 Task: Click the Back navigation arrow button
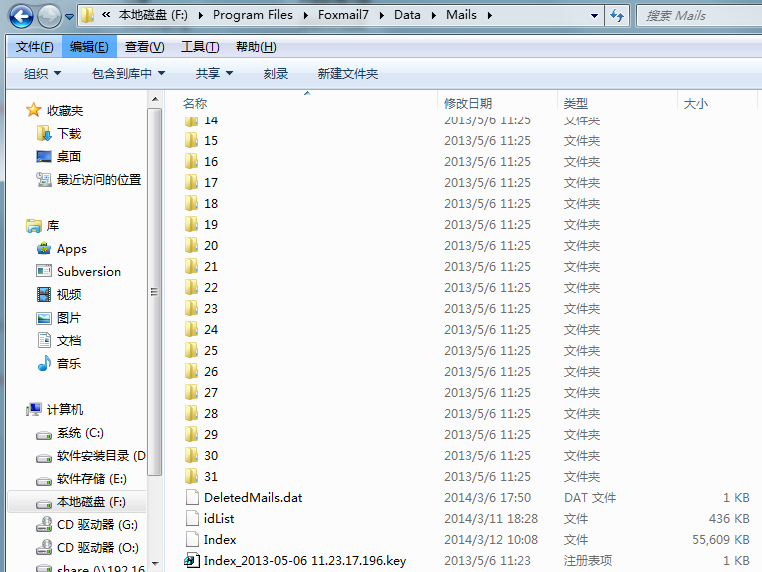(x=21, y=16)
